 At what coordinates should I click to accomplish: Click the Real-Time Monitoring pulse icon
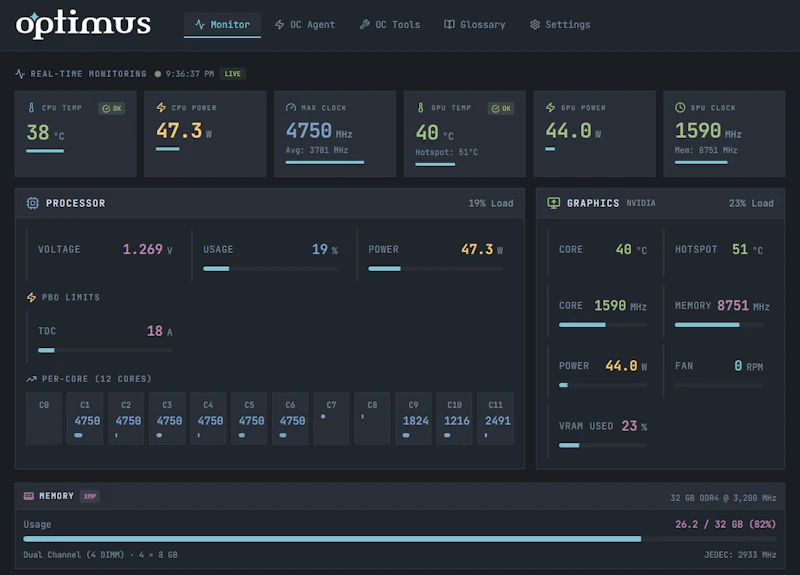20,74
